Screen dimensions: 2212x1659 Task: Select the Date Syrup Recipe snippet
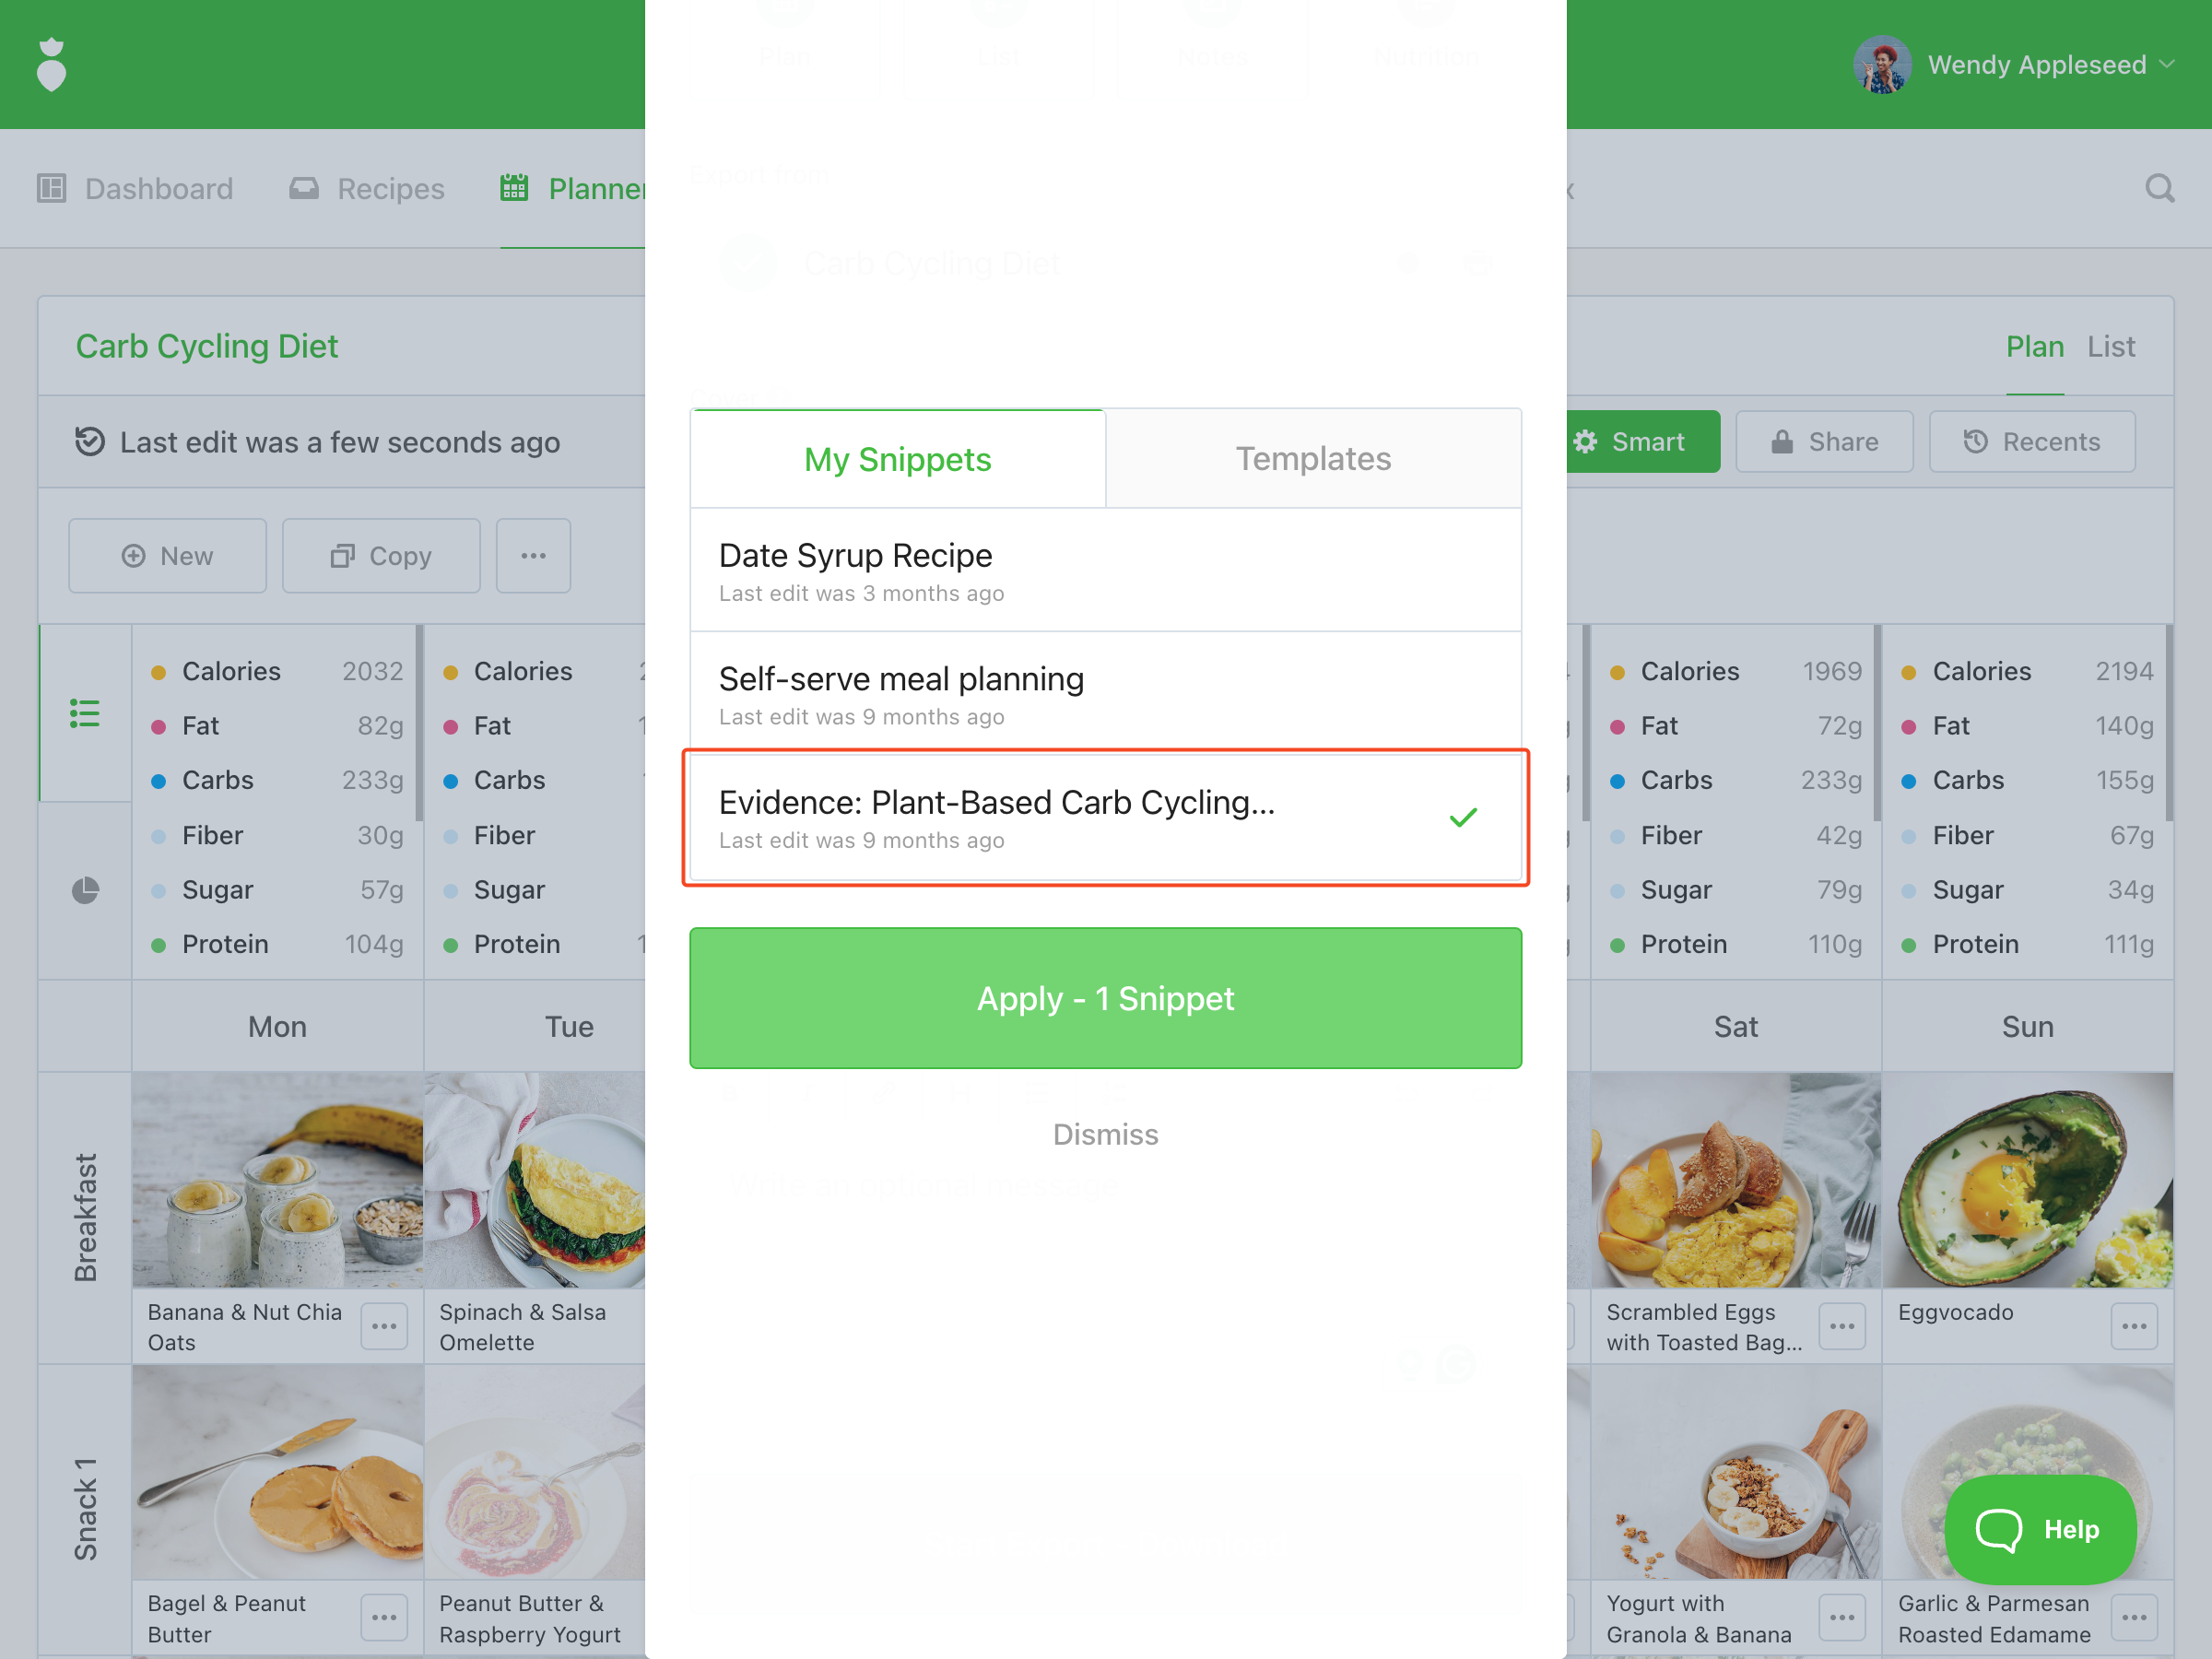tap(1105, 570)
